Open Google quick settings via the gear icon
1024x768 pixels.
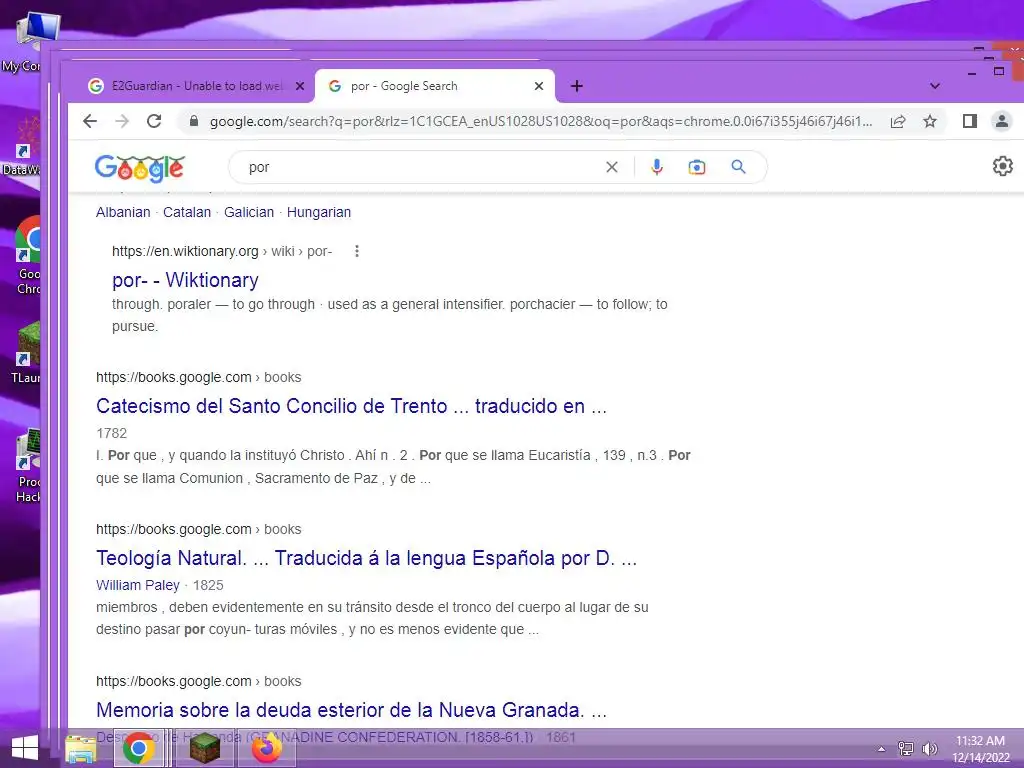coord(1002,166)
